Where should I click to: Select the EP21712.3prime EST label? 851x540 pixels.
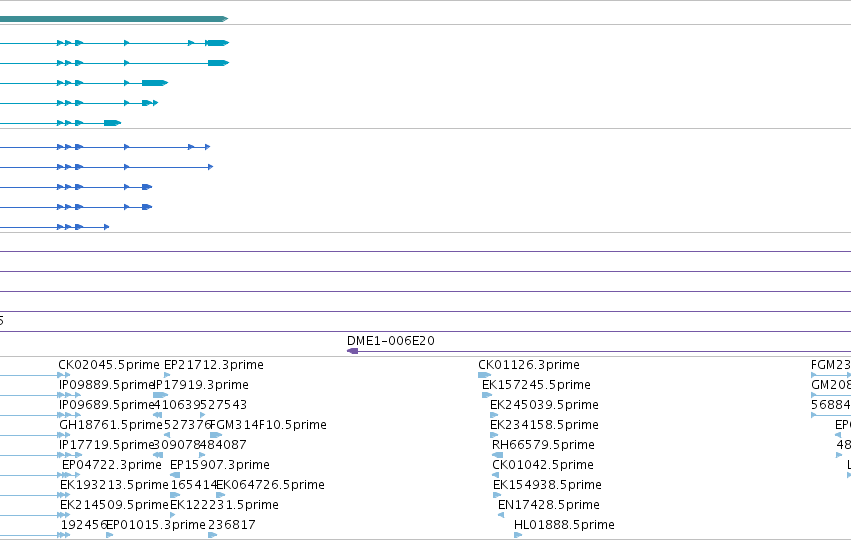point(214,365)
